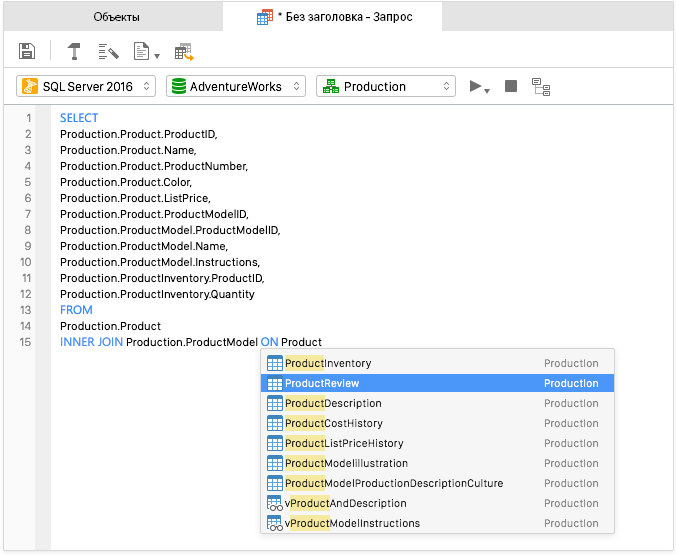Open the Query Builder hammer tool
The width and height of the screenshot is (677, 556).
click(x=74, y=51)
